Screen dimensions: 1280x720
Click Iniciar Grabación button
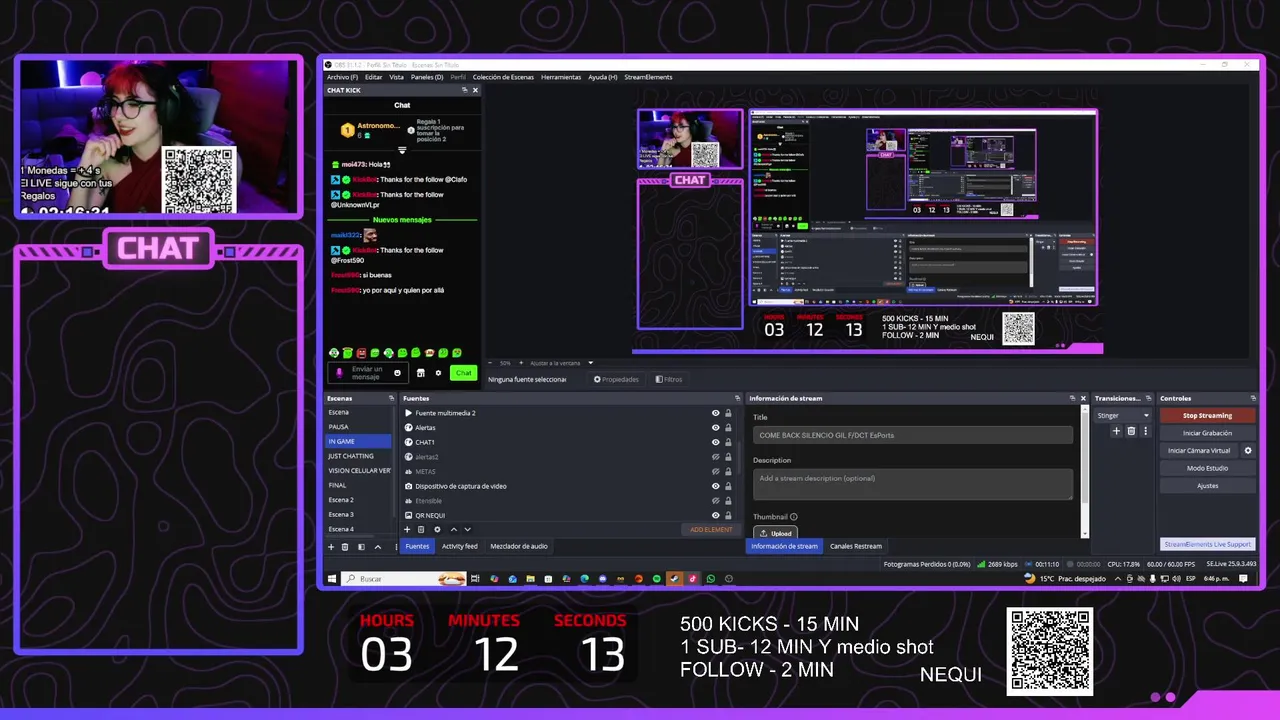[1207, 433]
